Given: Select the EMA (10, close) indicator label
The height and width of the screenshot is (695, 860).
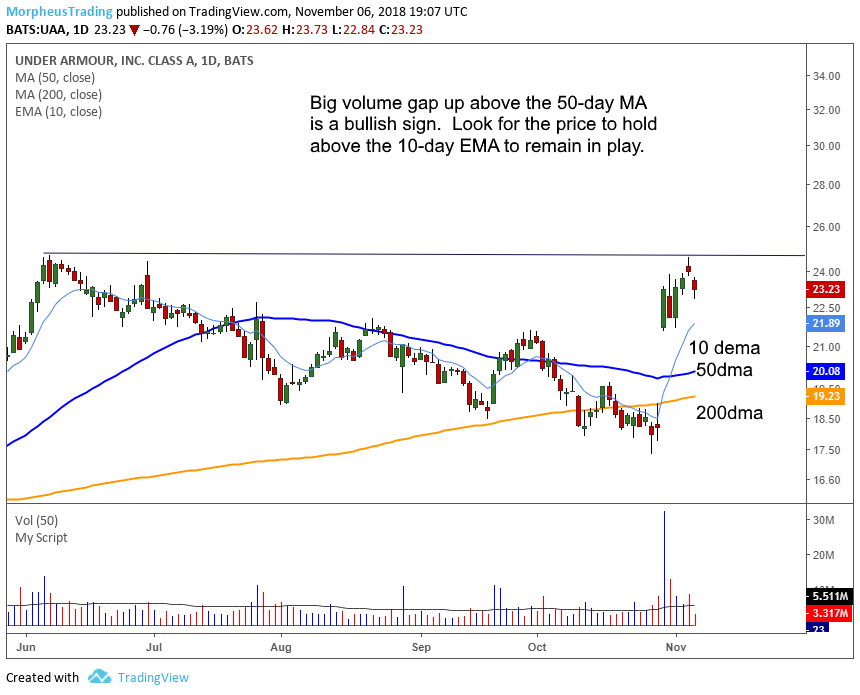Looking at the screenshot, I should click(58, 112).
